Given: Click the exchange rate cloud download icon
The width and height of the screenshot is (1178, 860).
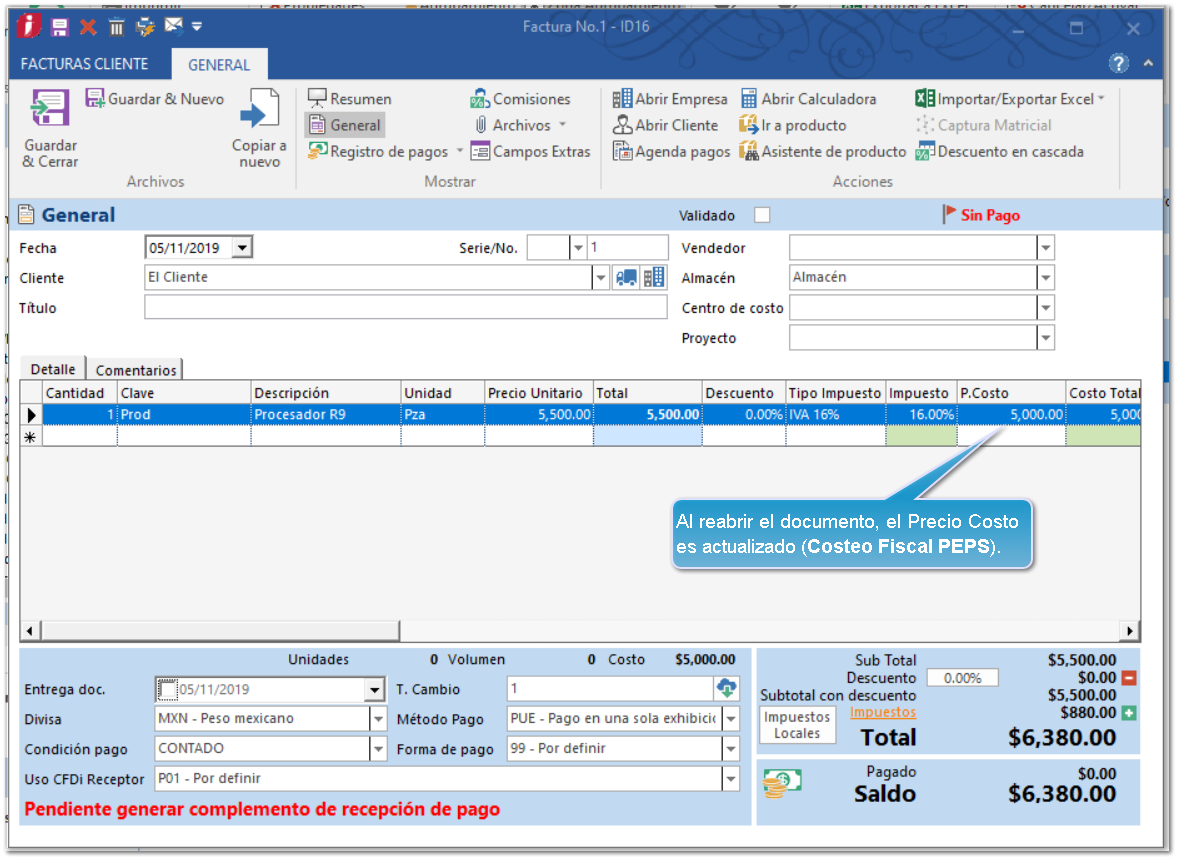Looking at the screenshot, I should point(727,688).
